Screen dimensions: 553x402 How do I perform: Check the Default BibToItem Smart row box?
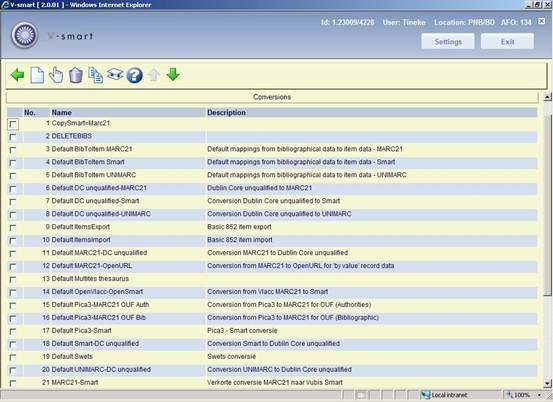13,163
